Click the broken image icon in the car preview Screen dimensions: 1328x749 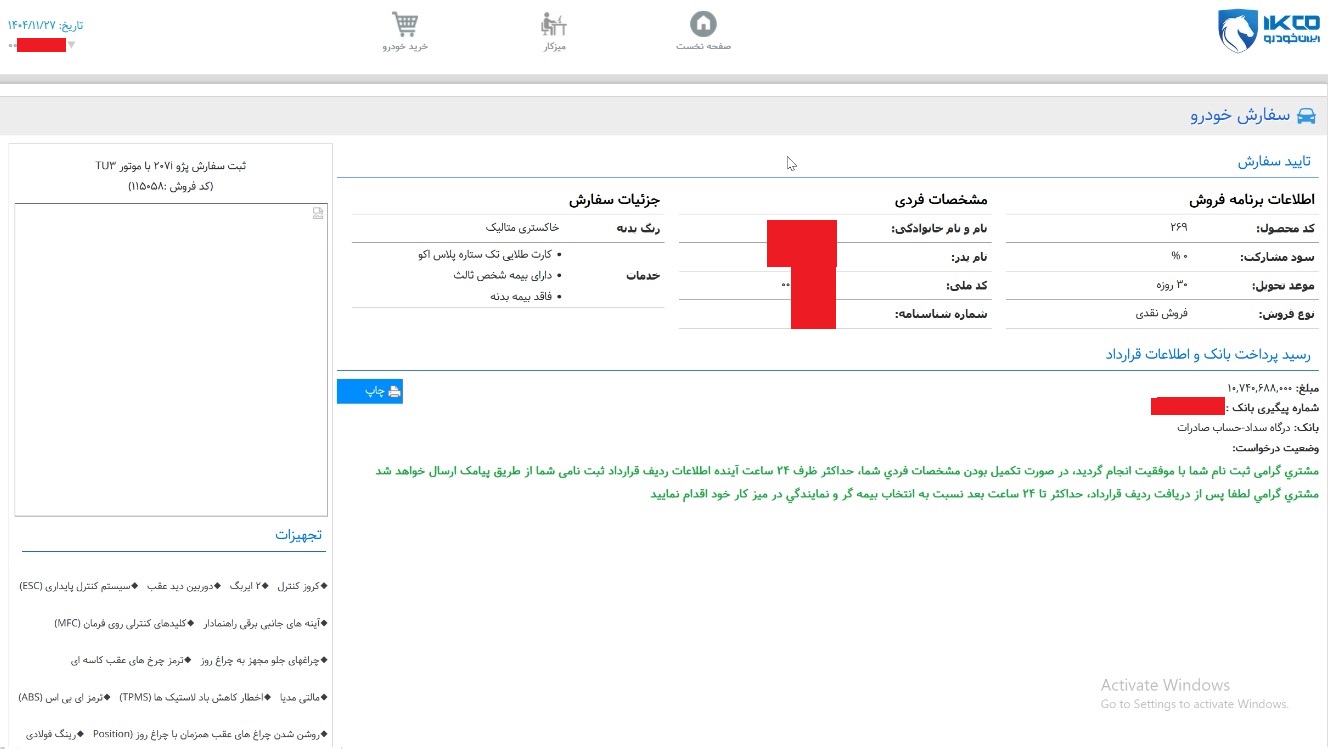(318, 212)
